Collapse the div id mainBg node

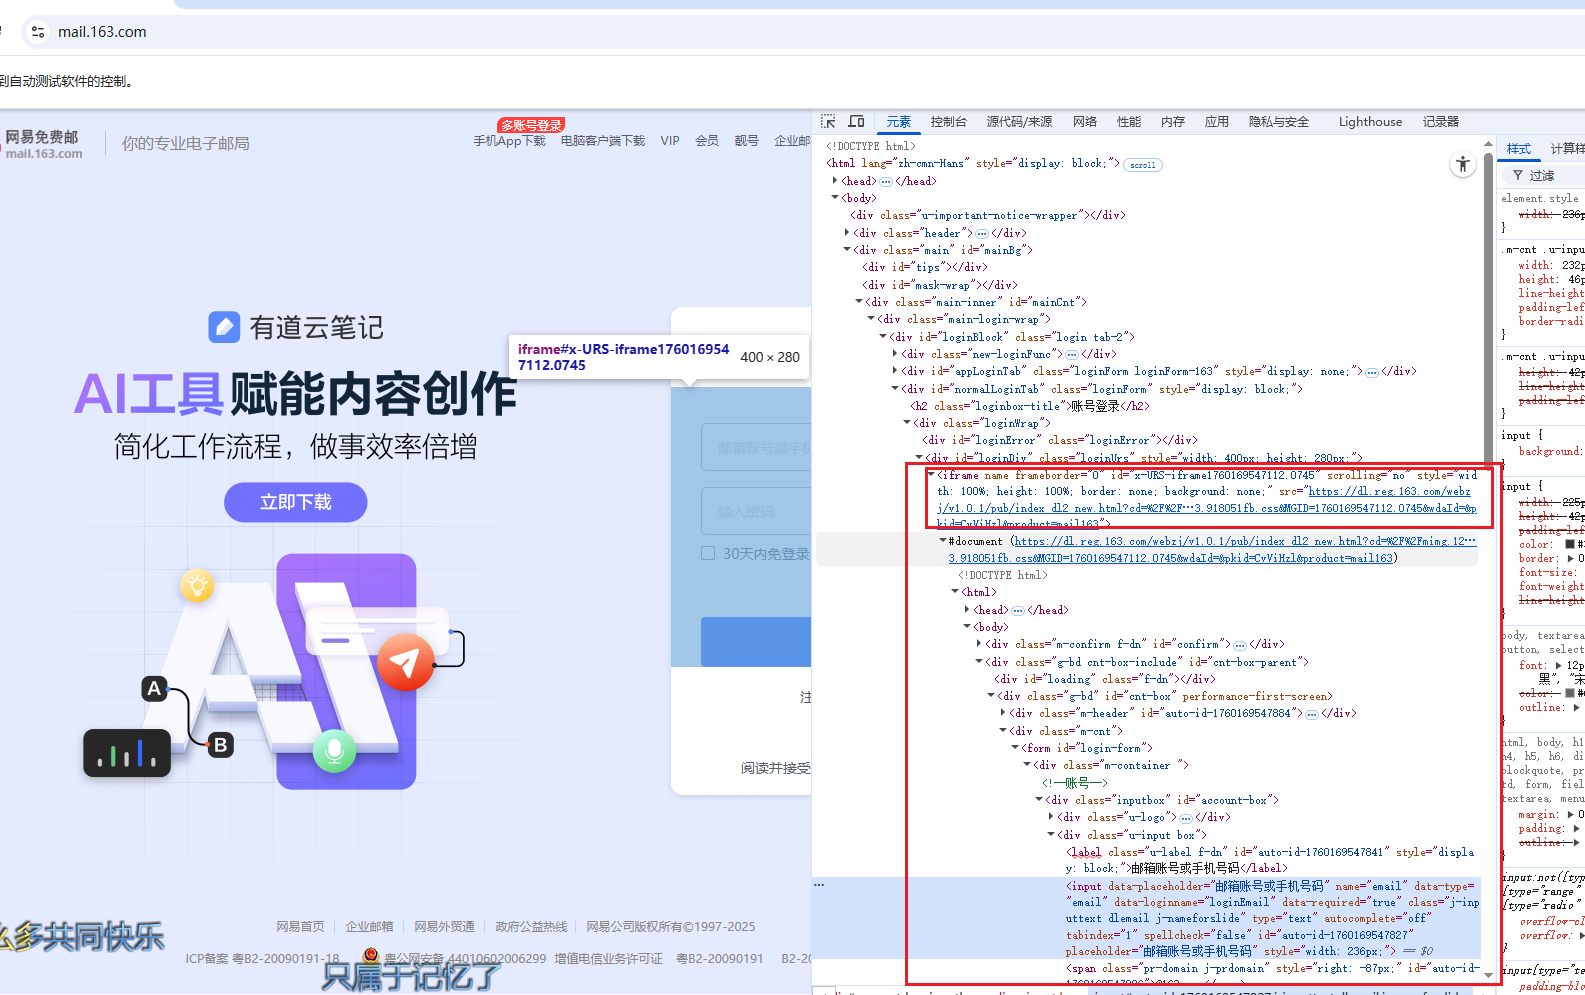tap(847, 250)
